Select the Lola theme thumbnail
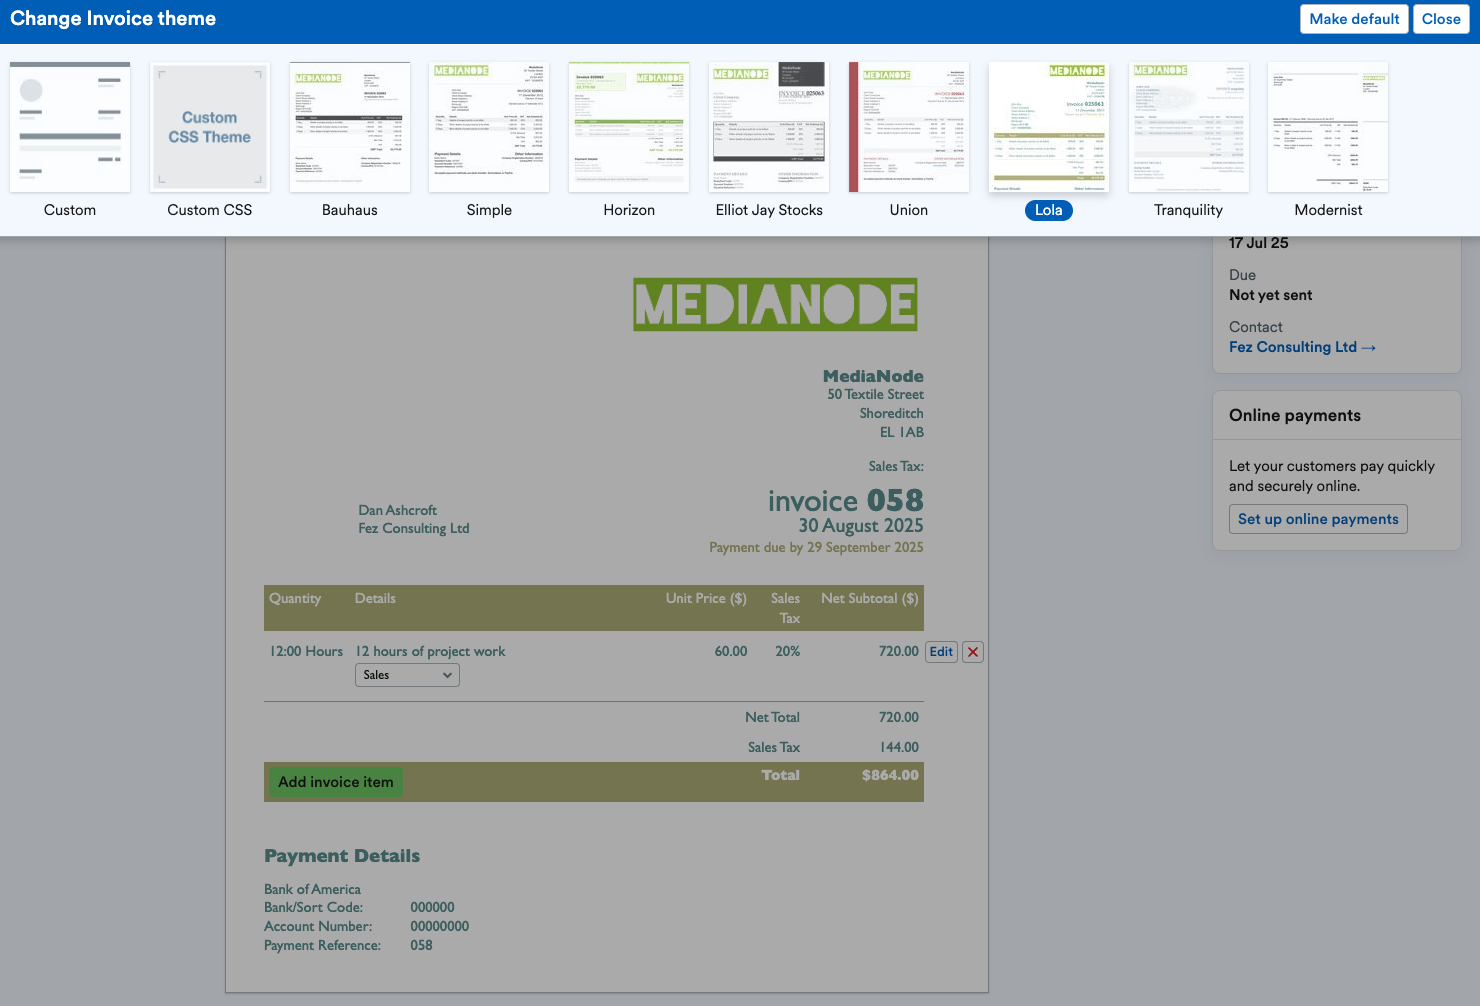 [x=1049, y=127]
